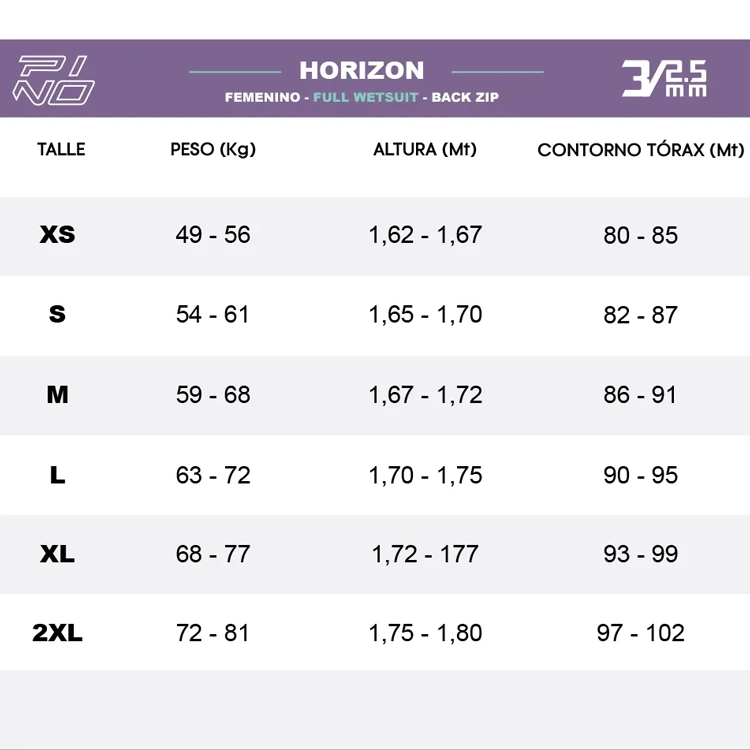Choose the XS size label
The image size is (750, 750).
click(57, 235)
